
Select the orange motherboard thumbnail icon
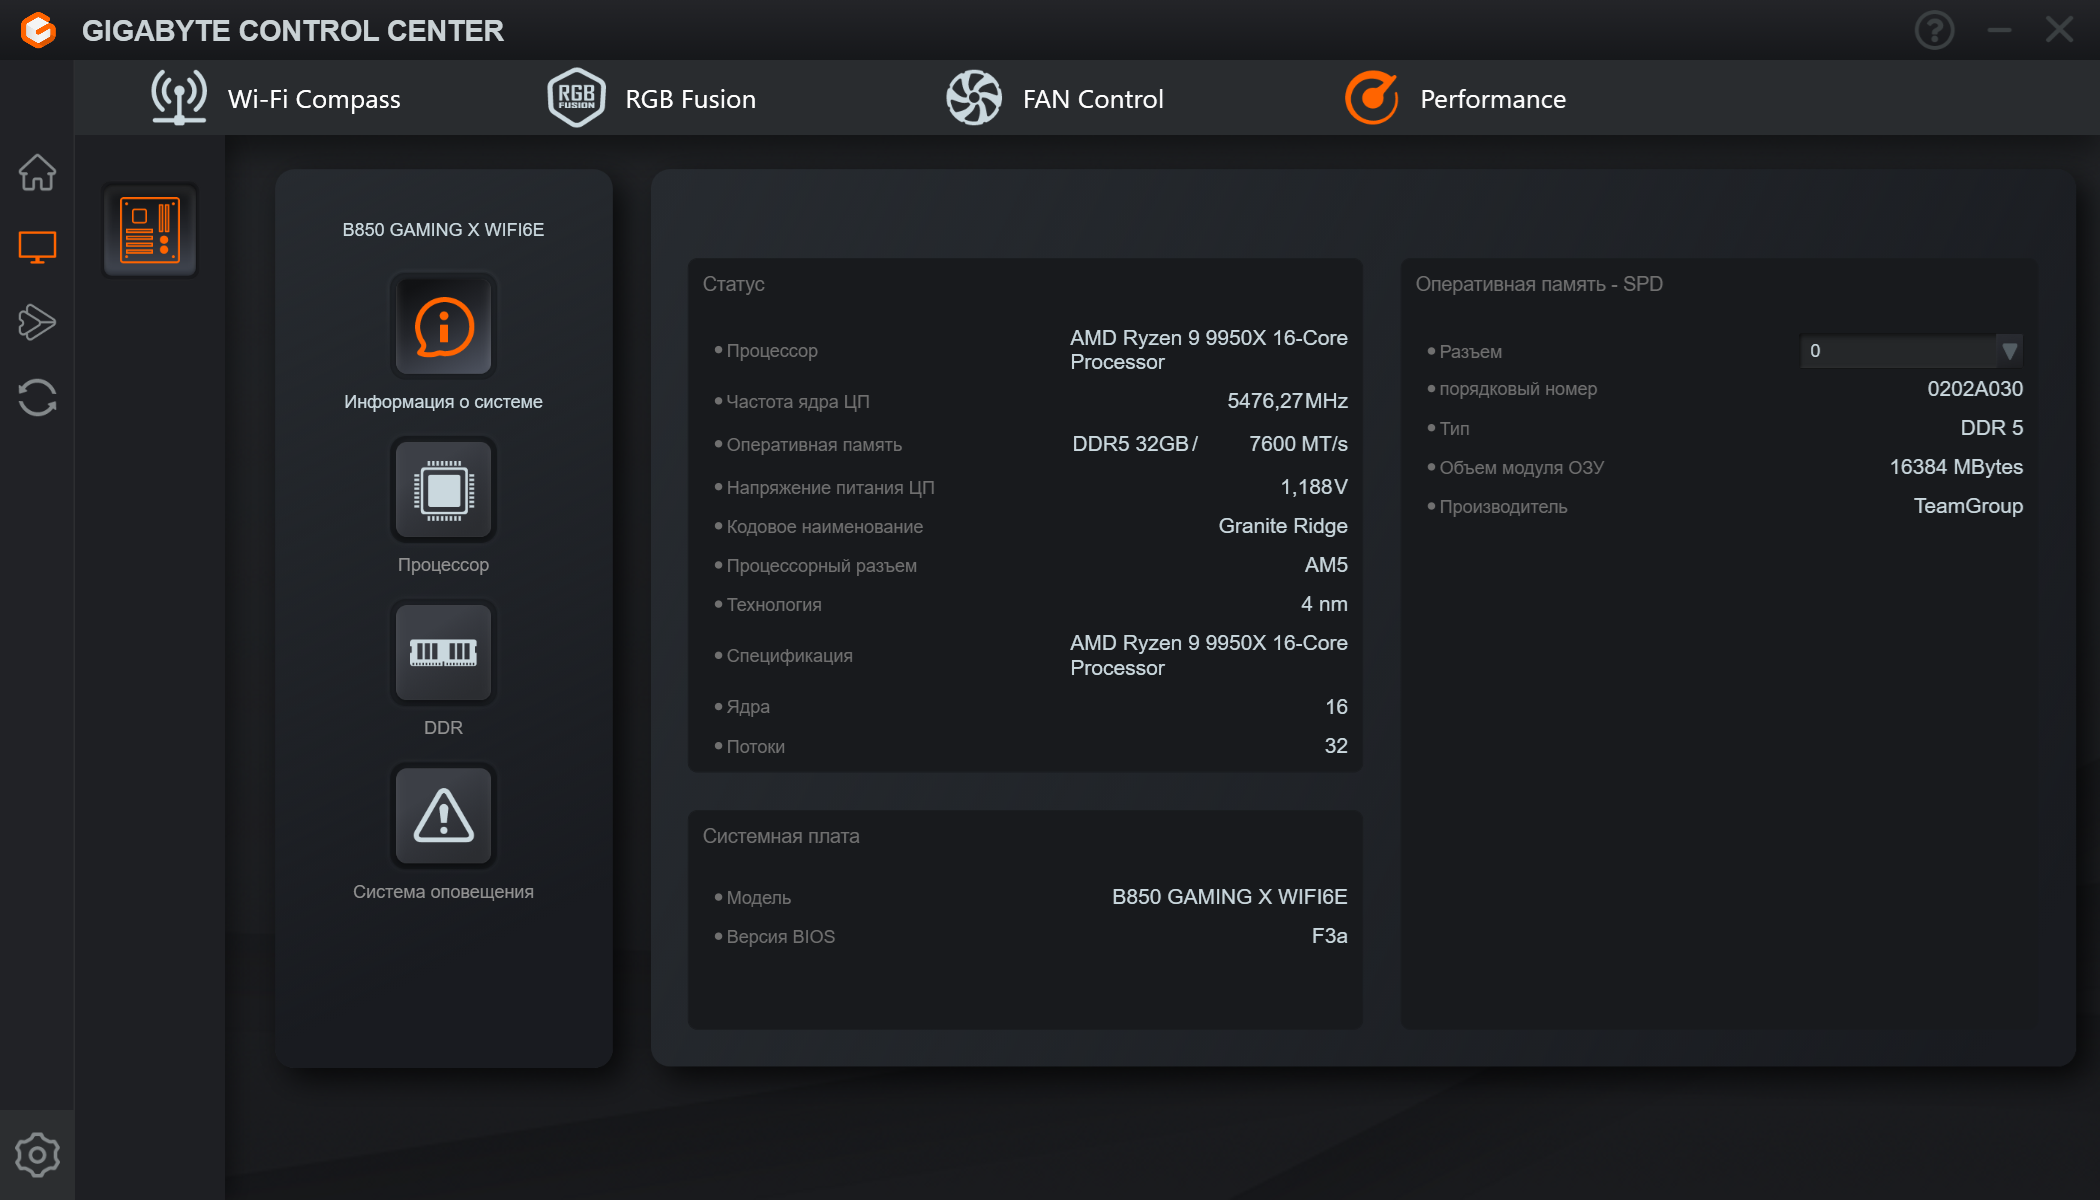[150, 230]
